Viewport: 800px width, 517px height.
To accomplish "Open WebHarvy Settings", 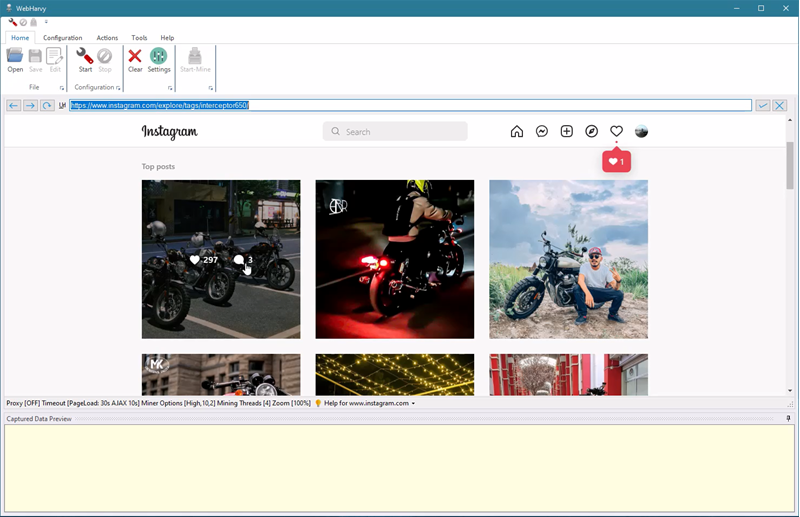I will [x=159, y=59].
